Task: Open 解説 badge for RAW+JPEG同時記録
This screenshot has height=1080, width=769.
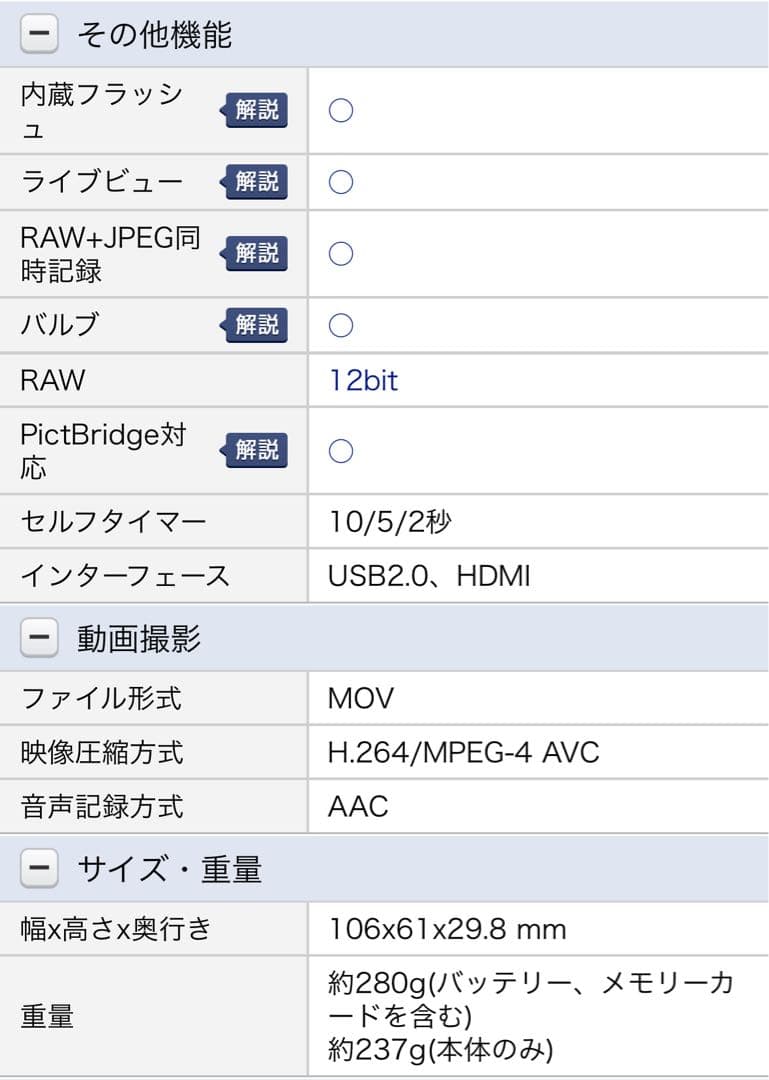Action: tap(255, 253)
